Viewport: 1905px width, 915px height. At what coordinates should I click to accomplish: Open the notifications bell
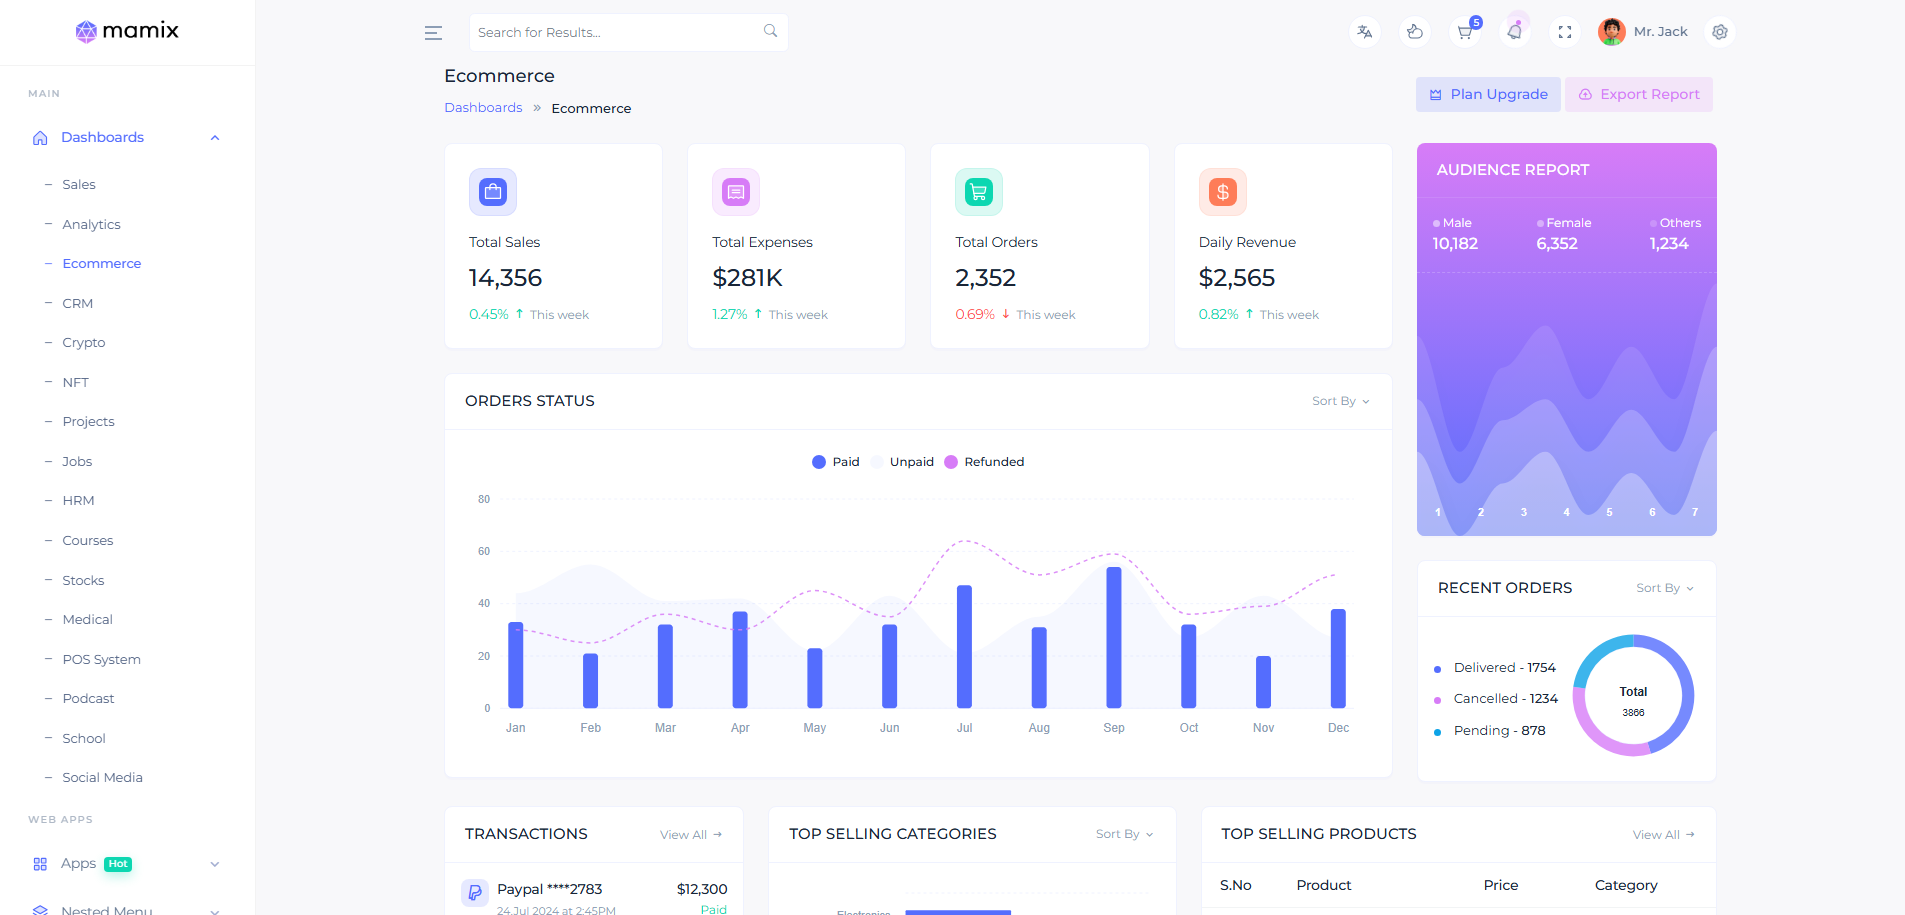(1515, 32)
